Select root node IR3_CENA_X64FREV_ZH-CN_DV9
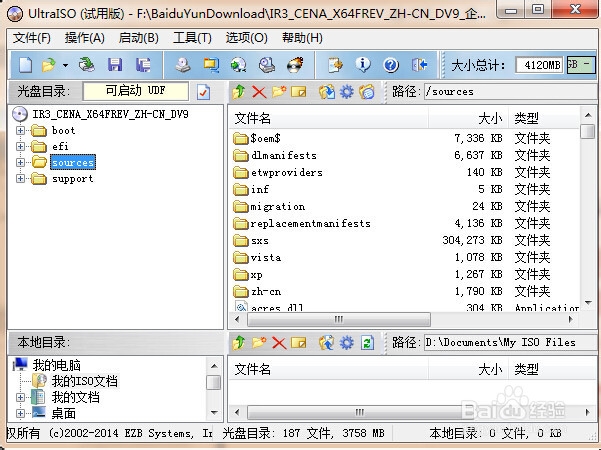 click(110, 114)
